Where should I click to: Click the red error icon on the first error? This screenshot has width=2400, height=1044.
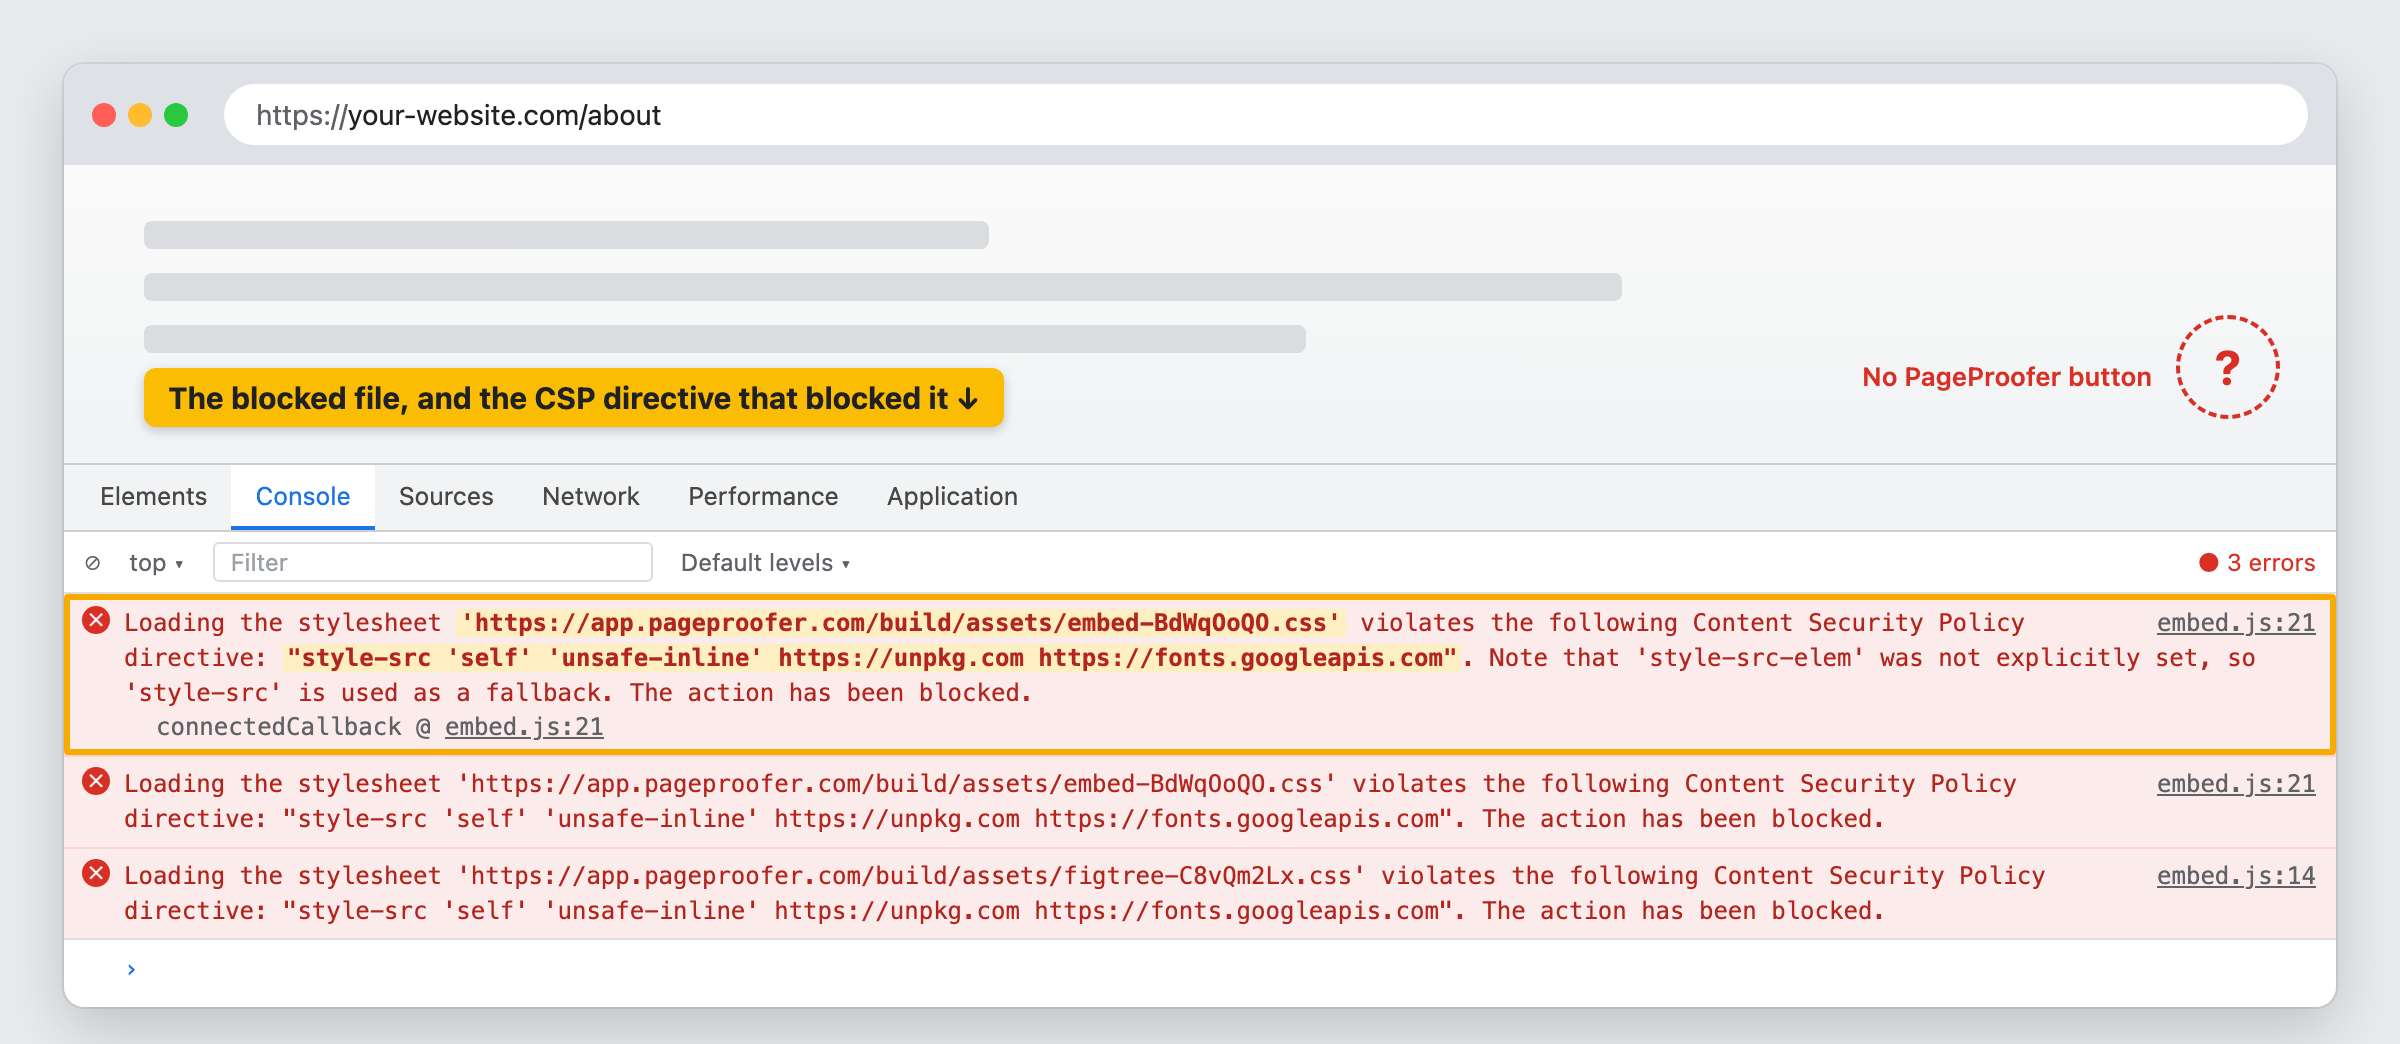pos(96,621)
